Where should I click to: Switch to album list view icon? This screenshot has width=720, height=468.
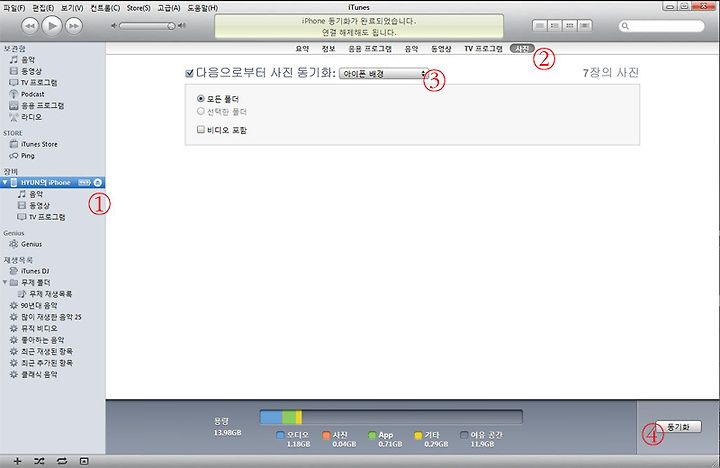coord(554,26)
